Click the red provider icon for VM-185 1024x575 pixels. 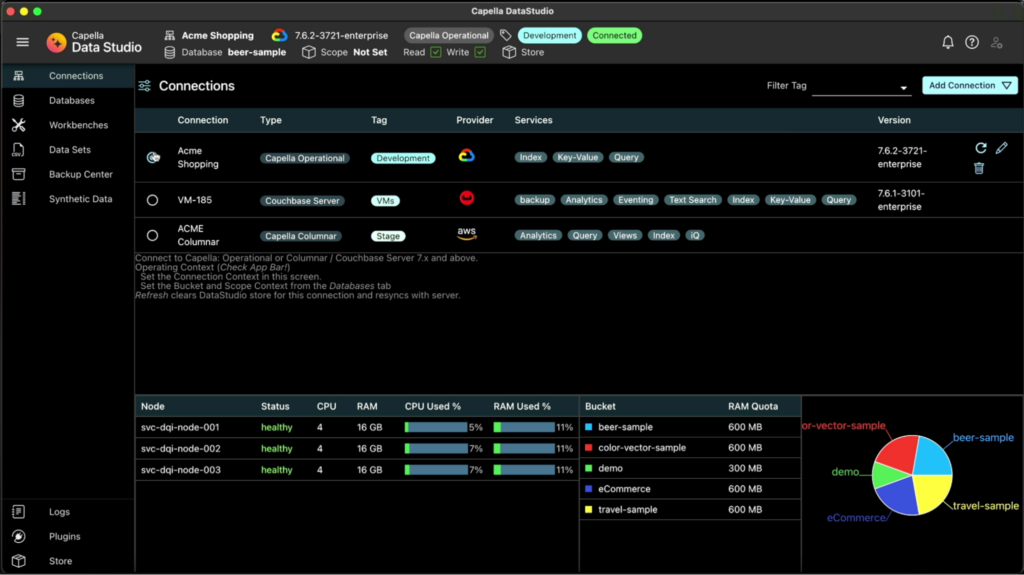pos(466,198)
